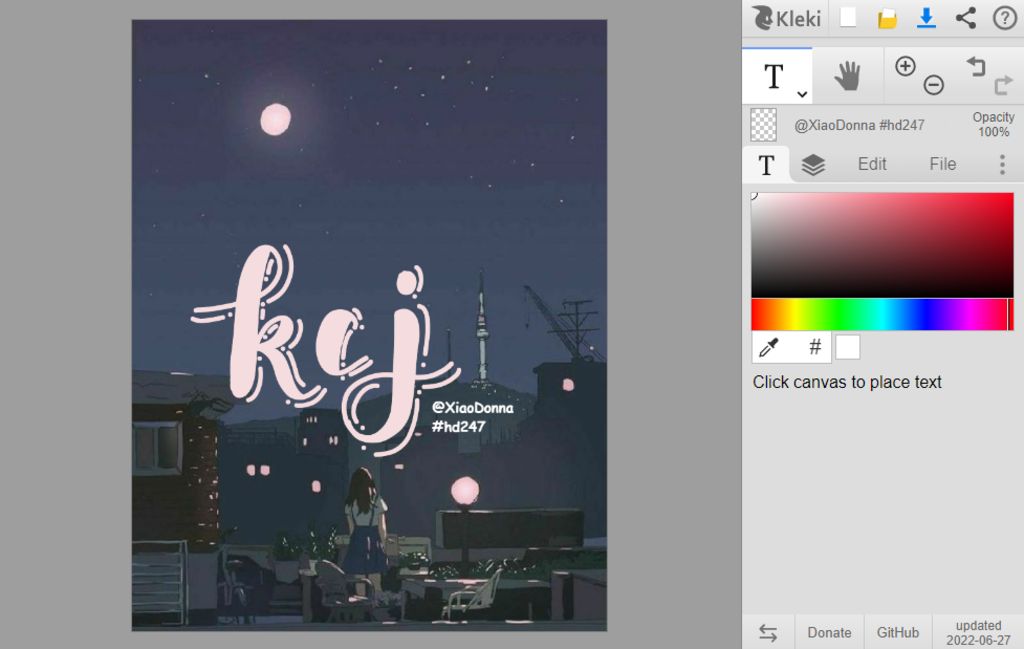Viewport: 1024px width, 649px height.
Task: Click the Opacity 100% label
Action: (x=993, y=125)
